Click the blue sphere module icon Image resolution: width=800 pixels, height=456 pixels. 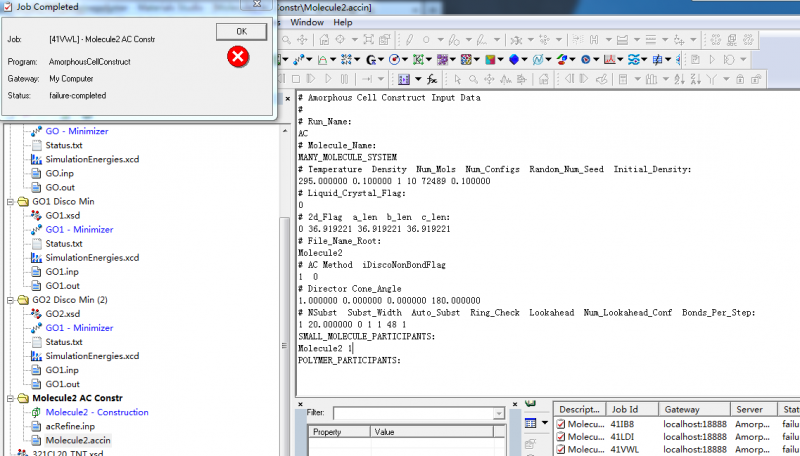click(x=514, y=59)
